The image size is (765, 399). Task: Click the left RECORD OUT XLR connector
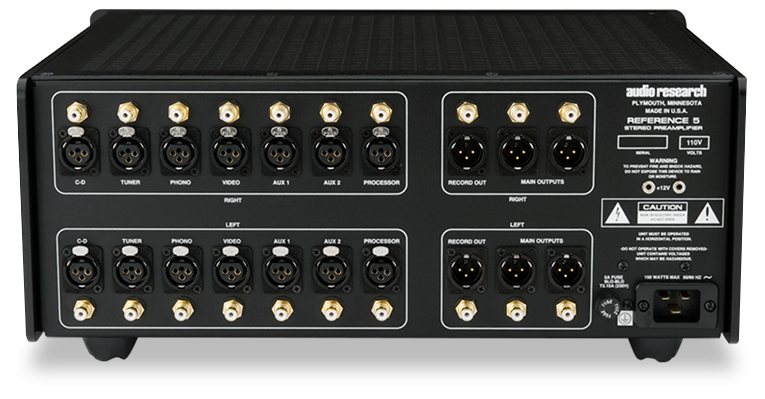pyautogui.click(x=466, y=271)
